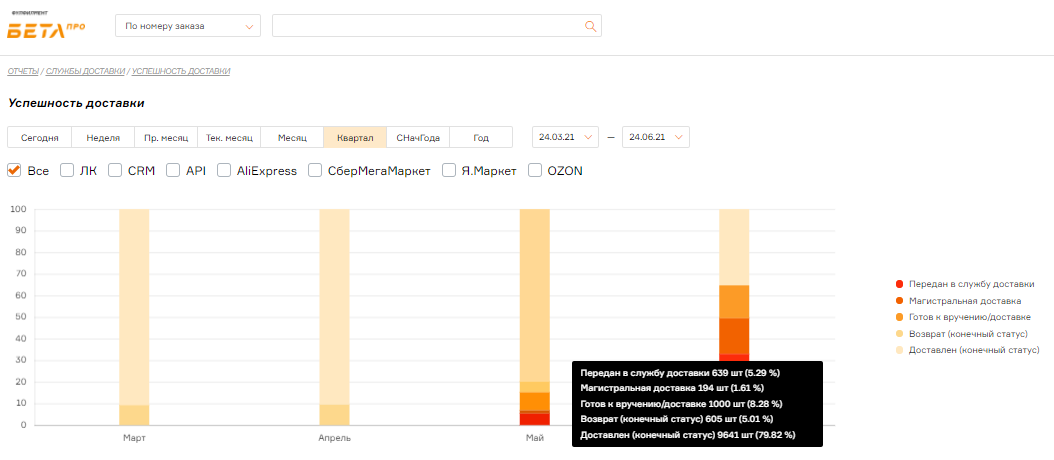Click the 50 value on the Y axis
This screenshot has height=460, width=1054.
click(x=21, y=317)
